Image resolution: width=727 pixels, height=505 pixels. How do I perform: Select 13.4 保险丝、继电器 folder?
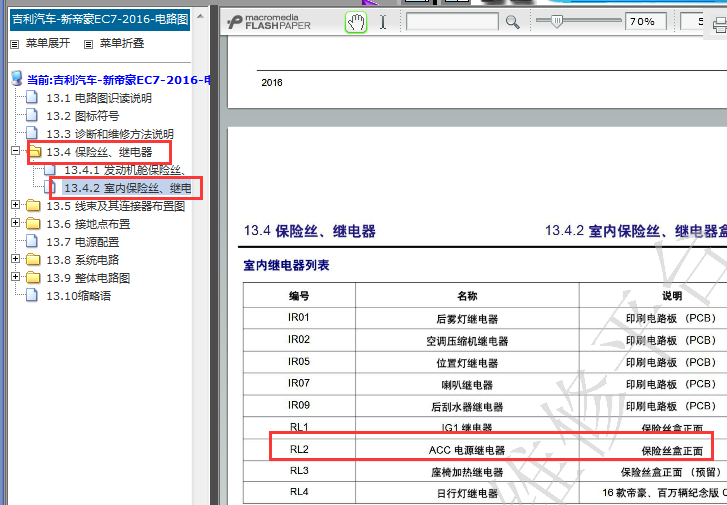click(x=99, y=152)
